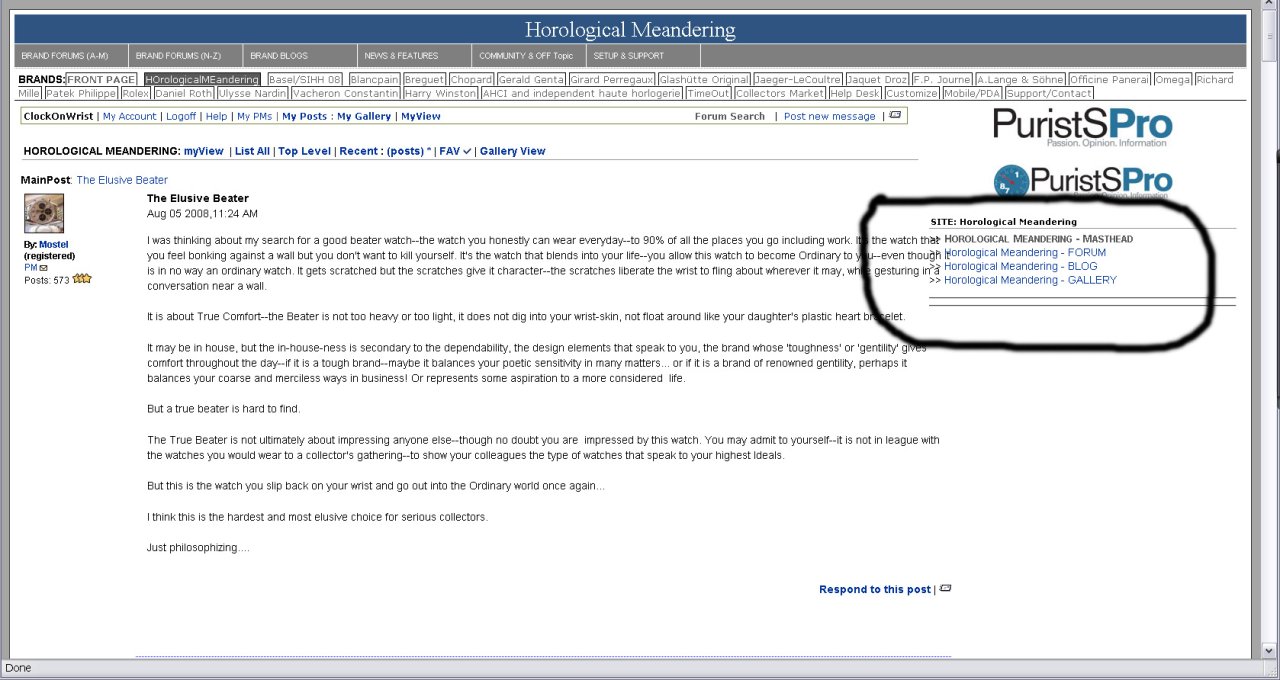1280x680 pixels.
Task: Toggle the FAV checkmark link
Action: point(455,151)
